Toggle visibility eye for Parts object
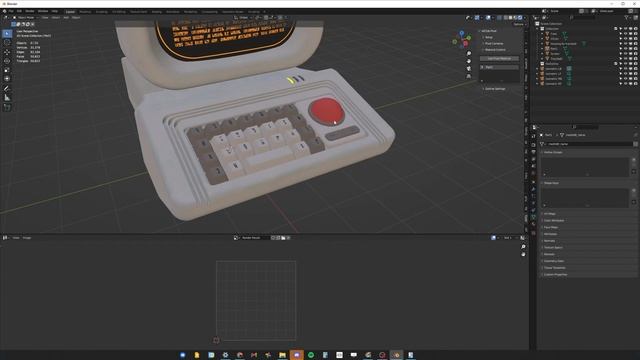 (625, 49)
